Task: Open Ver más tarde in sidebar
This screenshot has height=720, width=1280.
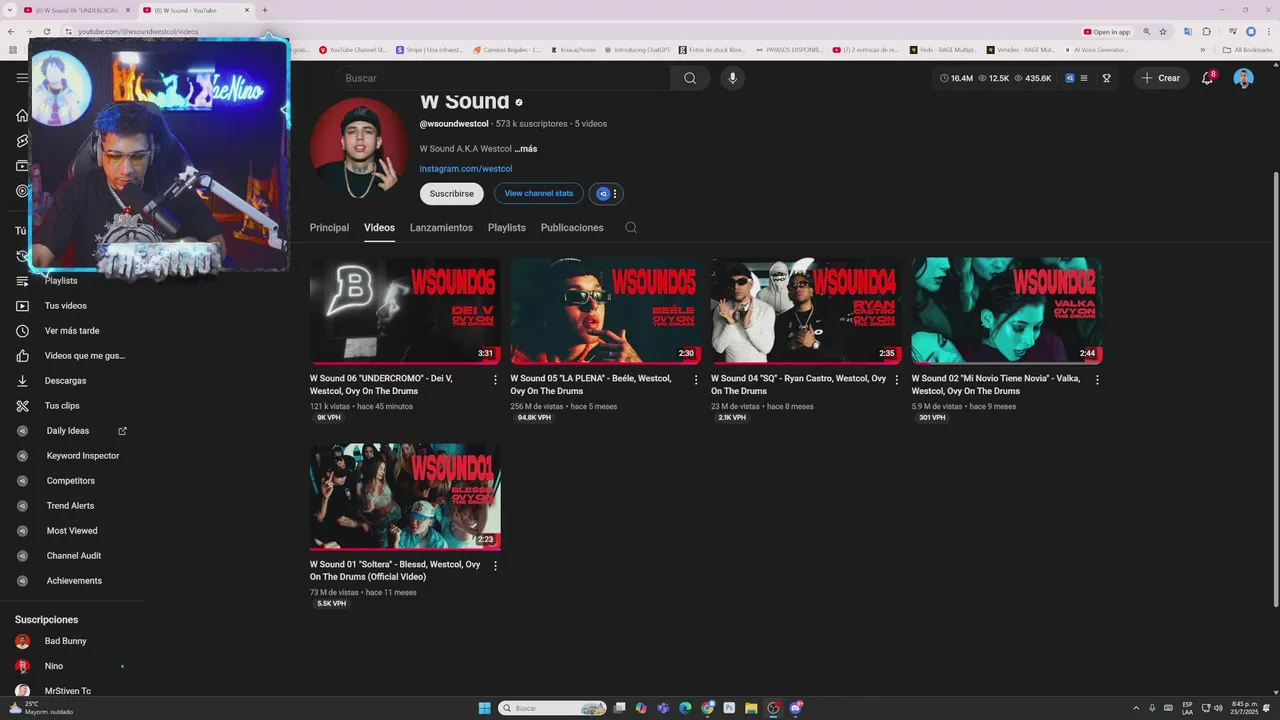Action: (70, 331)
